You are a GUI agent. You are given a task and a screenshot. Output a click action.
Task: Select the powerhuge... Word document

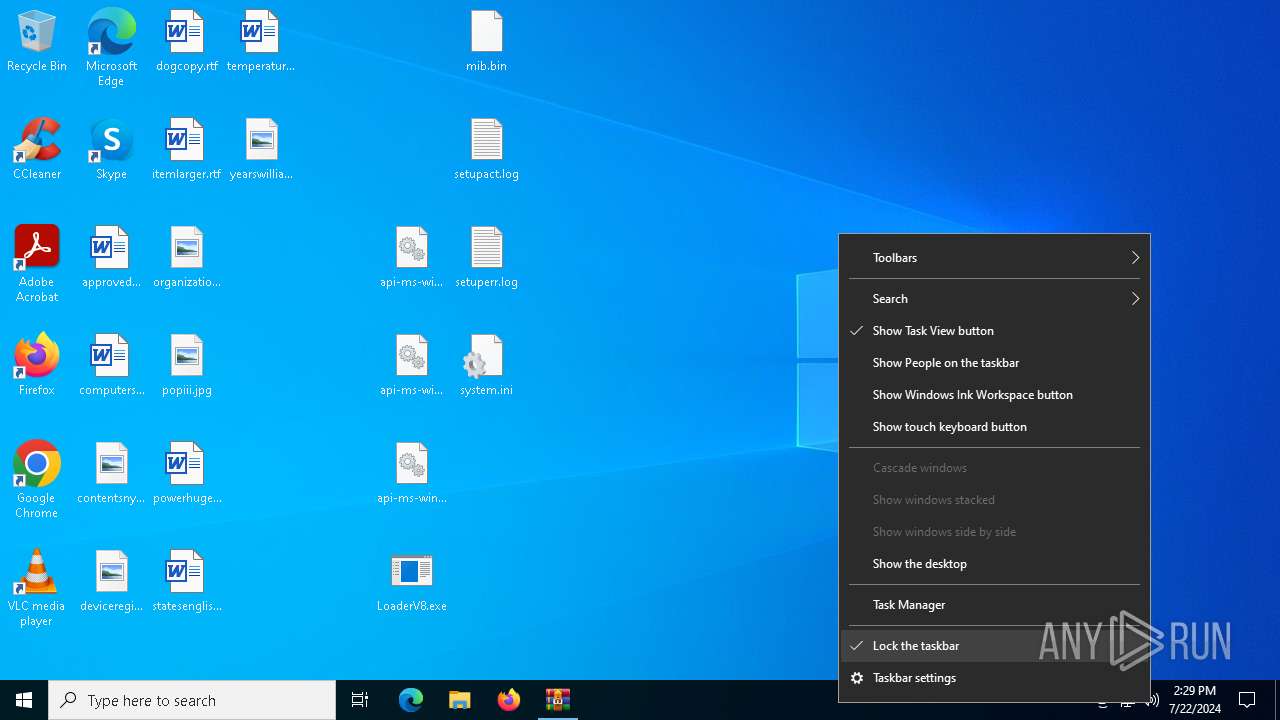187,474
